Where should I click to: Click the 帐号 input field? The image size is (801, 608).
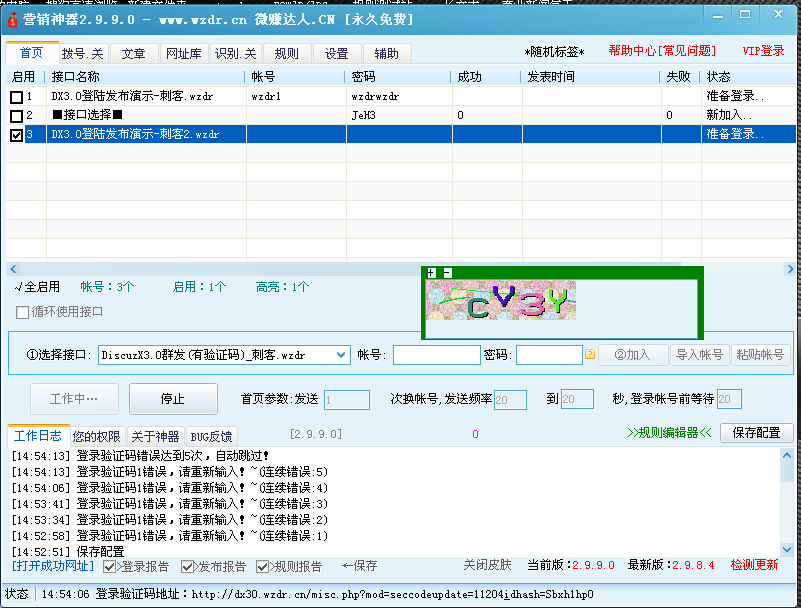coord(436,355)
